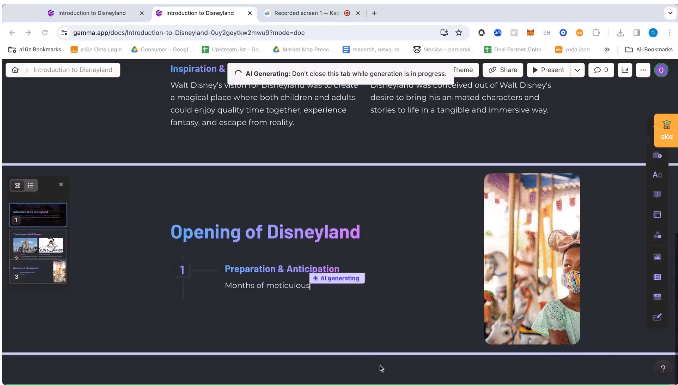Click the Share button

pos(503,70)
